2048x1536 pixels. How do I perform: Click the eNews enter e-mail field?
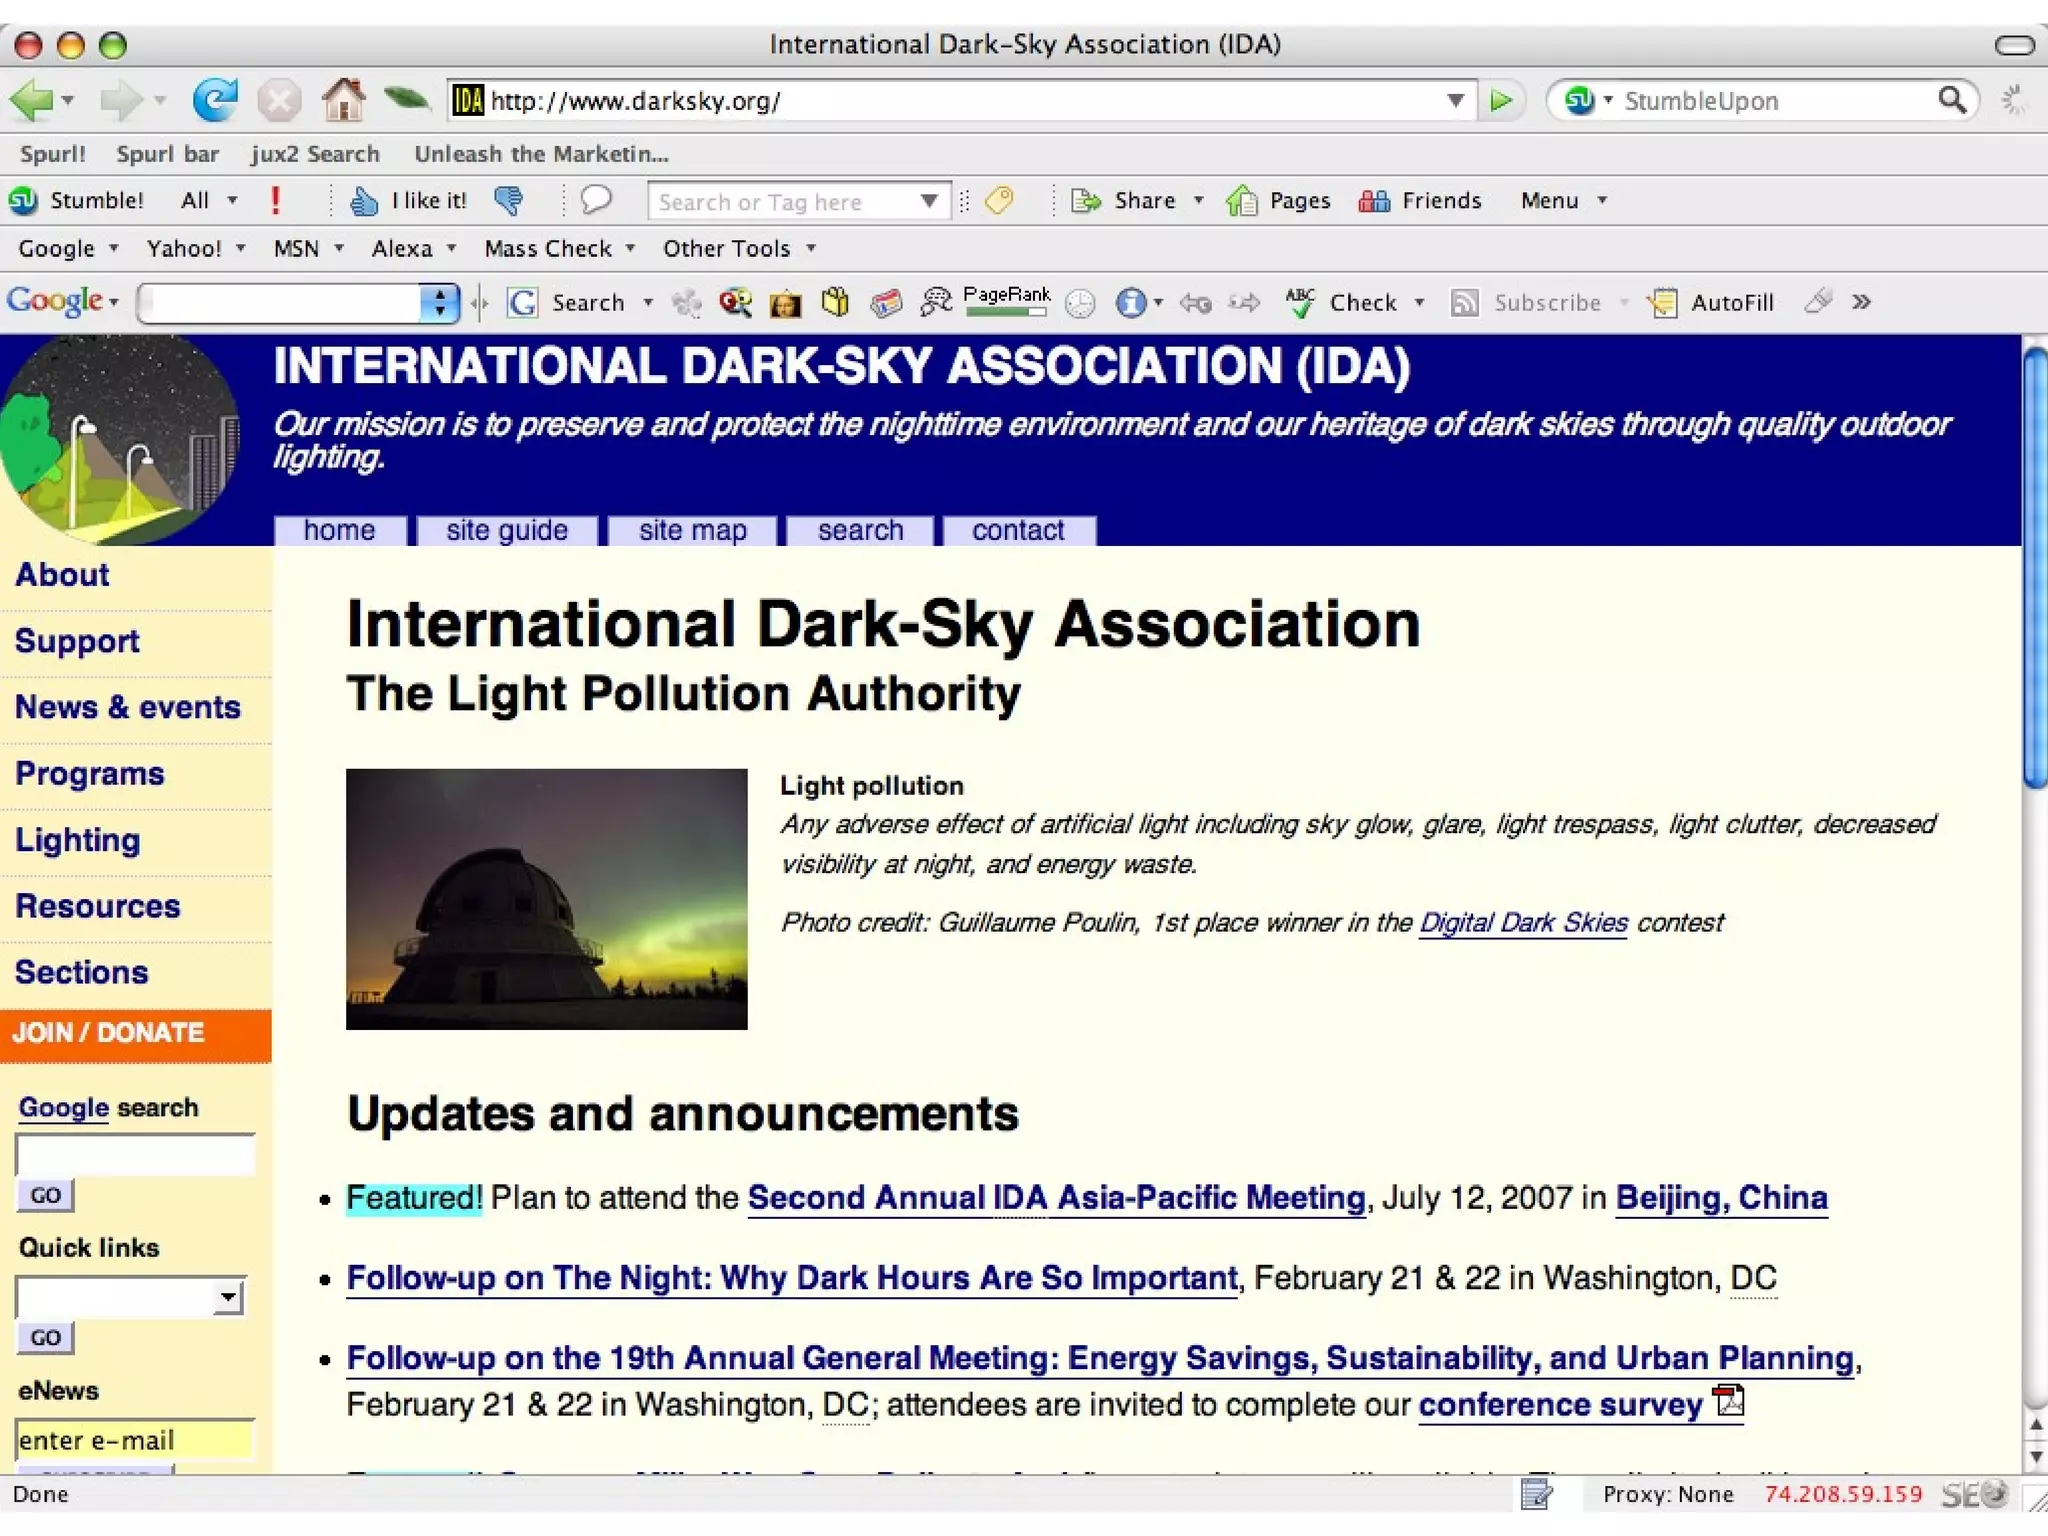point(134,1440)
